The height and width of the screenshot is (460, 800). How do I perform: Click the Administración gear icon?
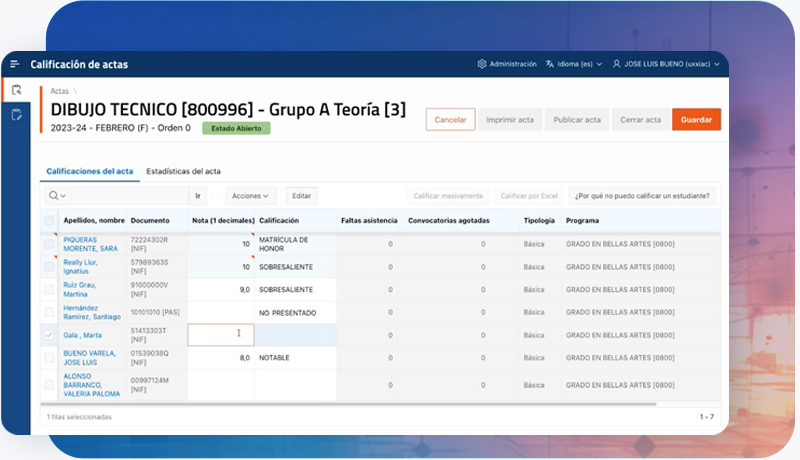point(482,65)
